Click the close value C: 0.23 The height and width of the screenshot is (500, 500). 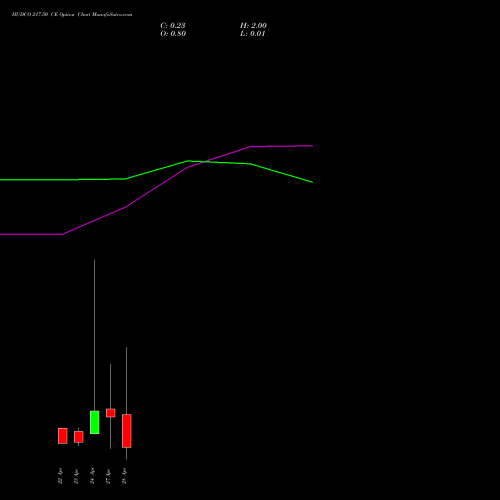(x=173, y=26)
